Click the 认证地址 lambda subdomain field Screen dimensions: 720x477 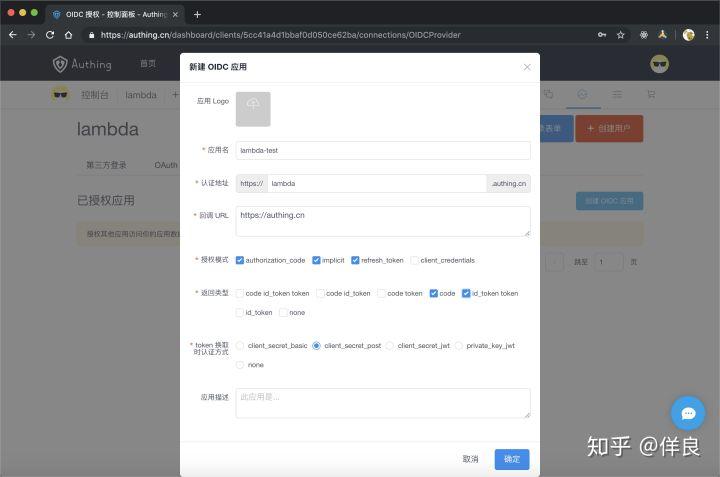pos(377,184)
